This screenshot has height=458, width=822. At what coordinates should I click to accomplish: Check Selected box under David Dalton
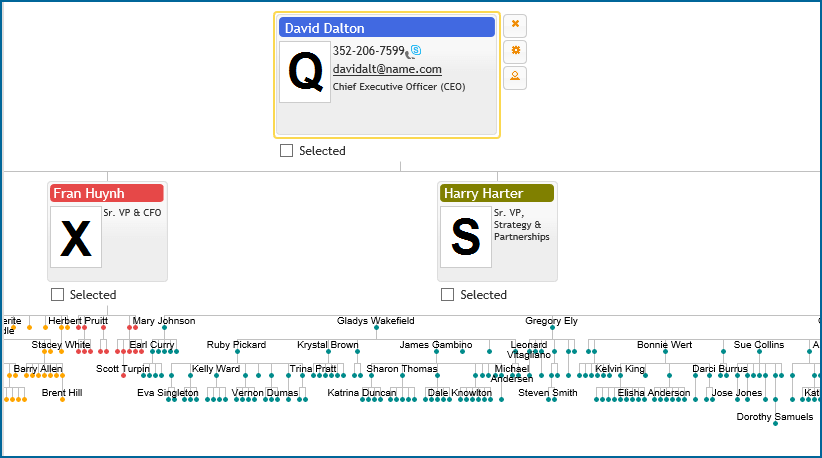click(287, 151)
